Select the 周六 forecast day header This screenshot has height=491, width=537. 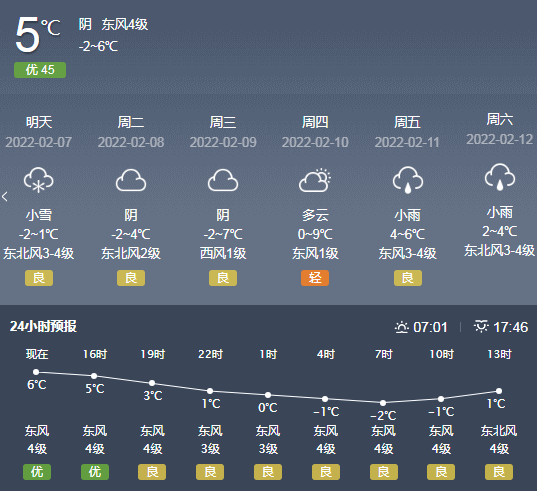coord(500,119)
